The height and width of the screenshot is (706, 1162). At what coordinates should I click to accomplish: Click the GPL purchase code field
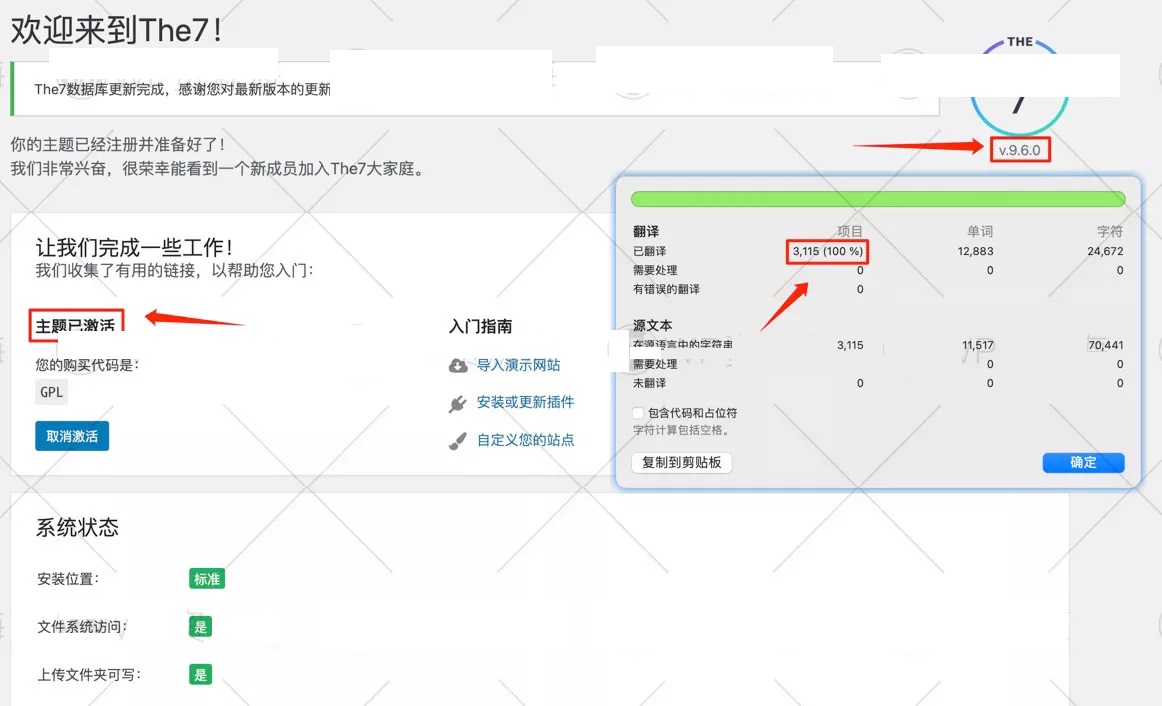coord(52,392)
